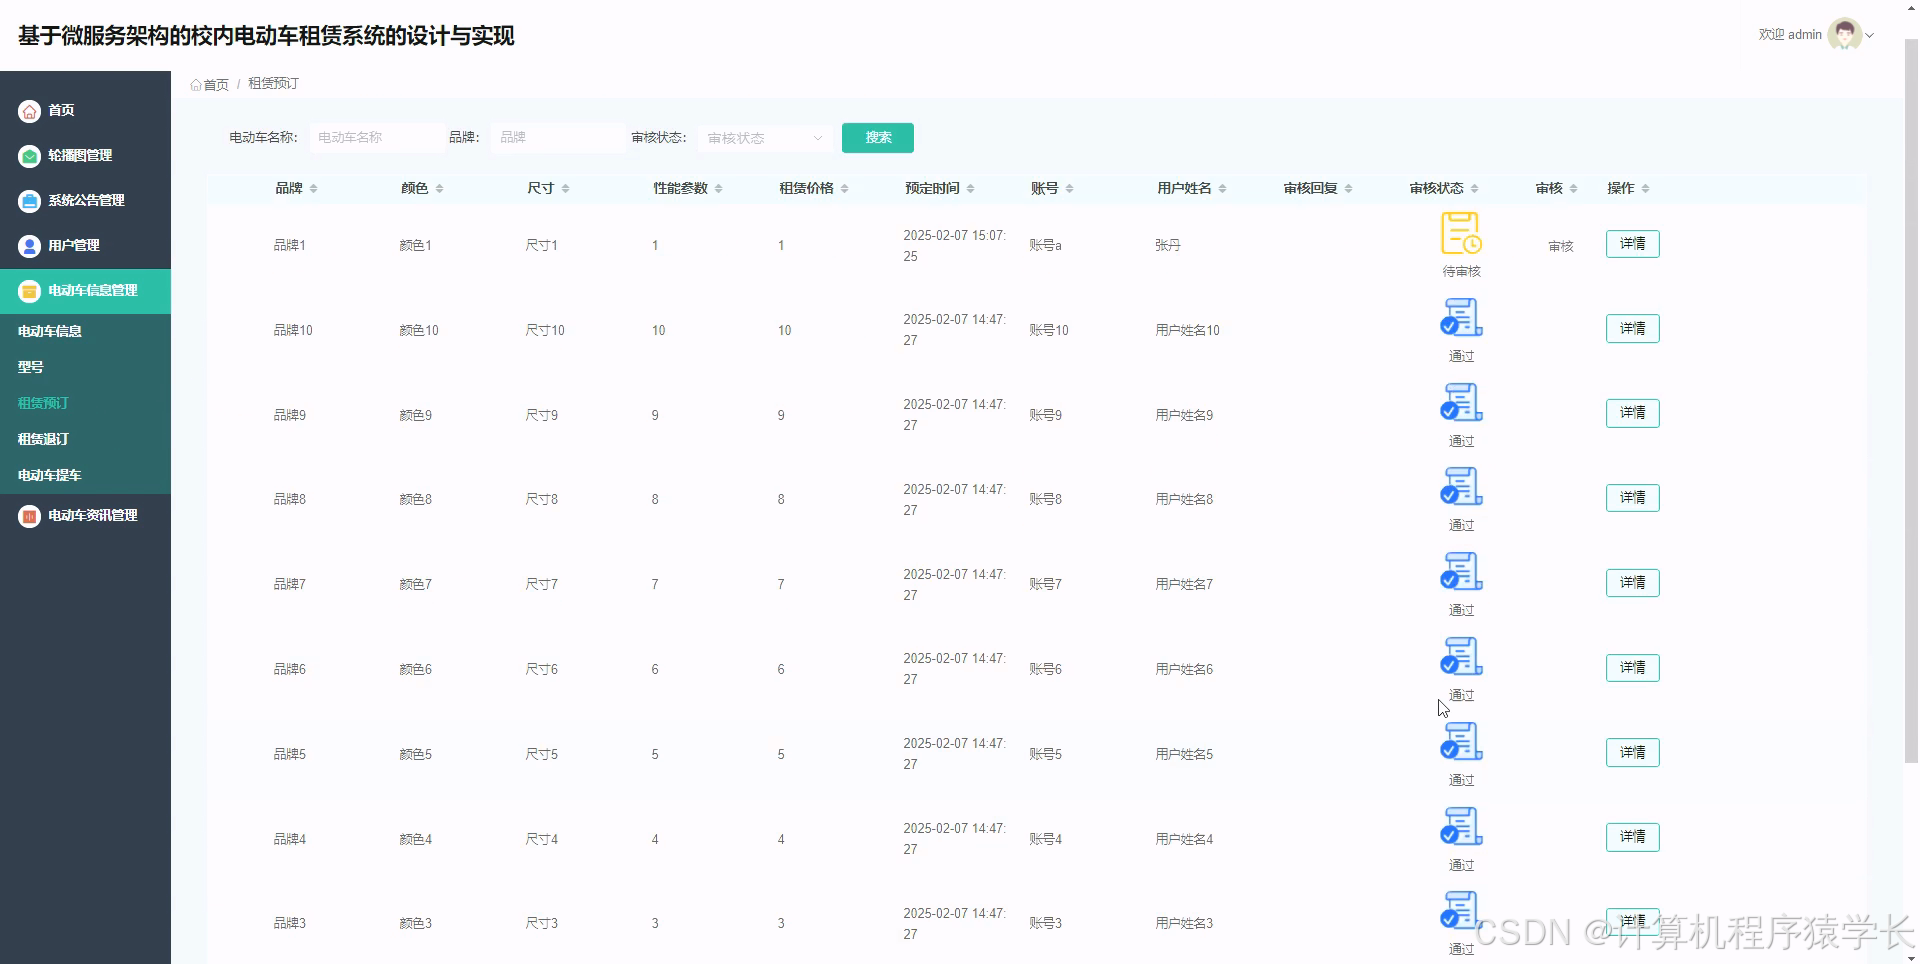Click inside the 电动车名称 input field
This screenshot has height=964, width=1920.
click(377, 137)
